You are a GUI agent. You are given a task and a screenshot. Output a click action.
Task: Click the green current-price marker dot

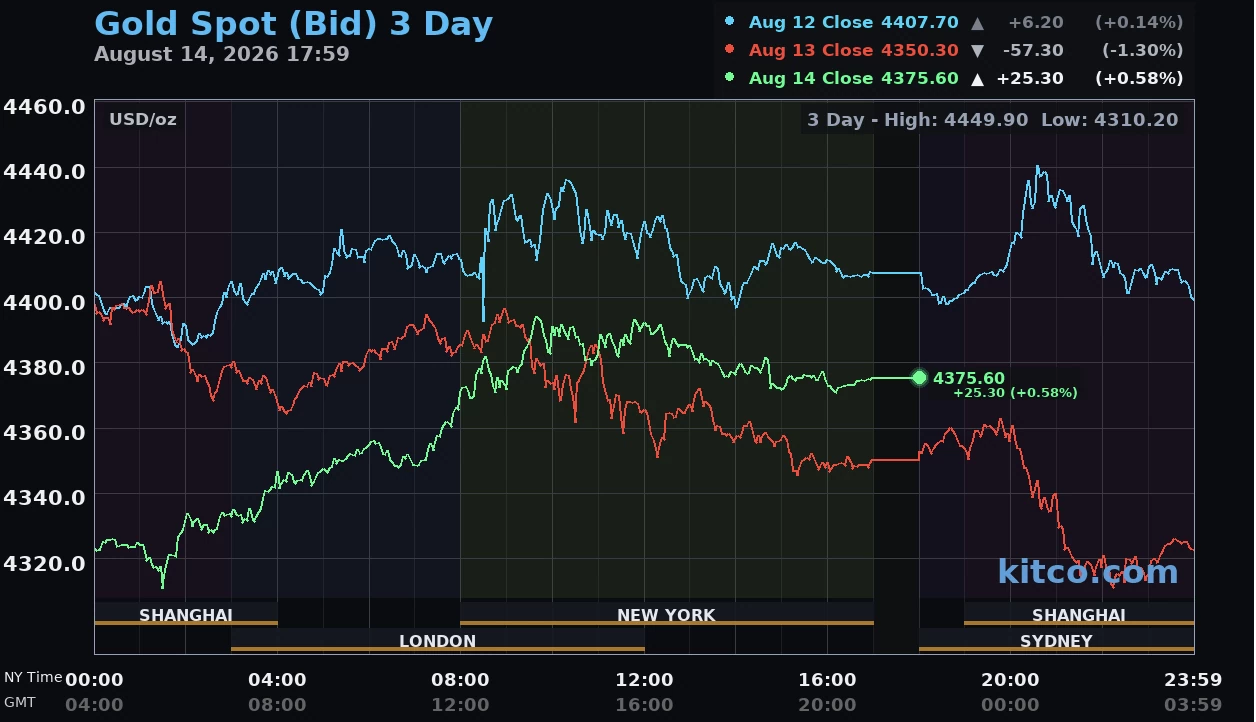click(x=920, y=377)
